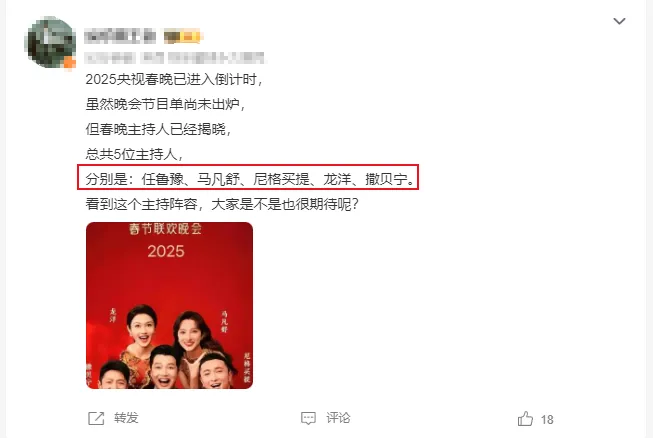Click the 转发 label
The width and height of the screenshot is (653, 438).
tap(126, 418)
